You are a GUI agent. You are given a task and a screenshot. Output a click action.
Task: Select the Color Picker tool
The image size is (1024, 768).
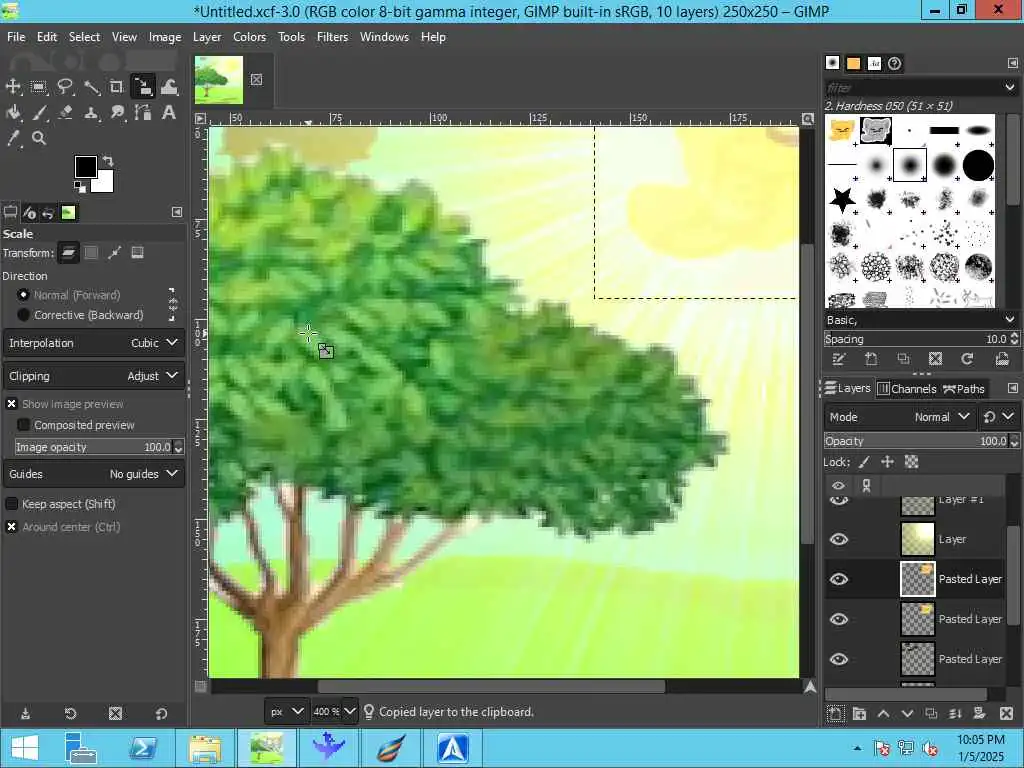(13, 138)
